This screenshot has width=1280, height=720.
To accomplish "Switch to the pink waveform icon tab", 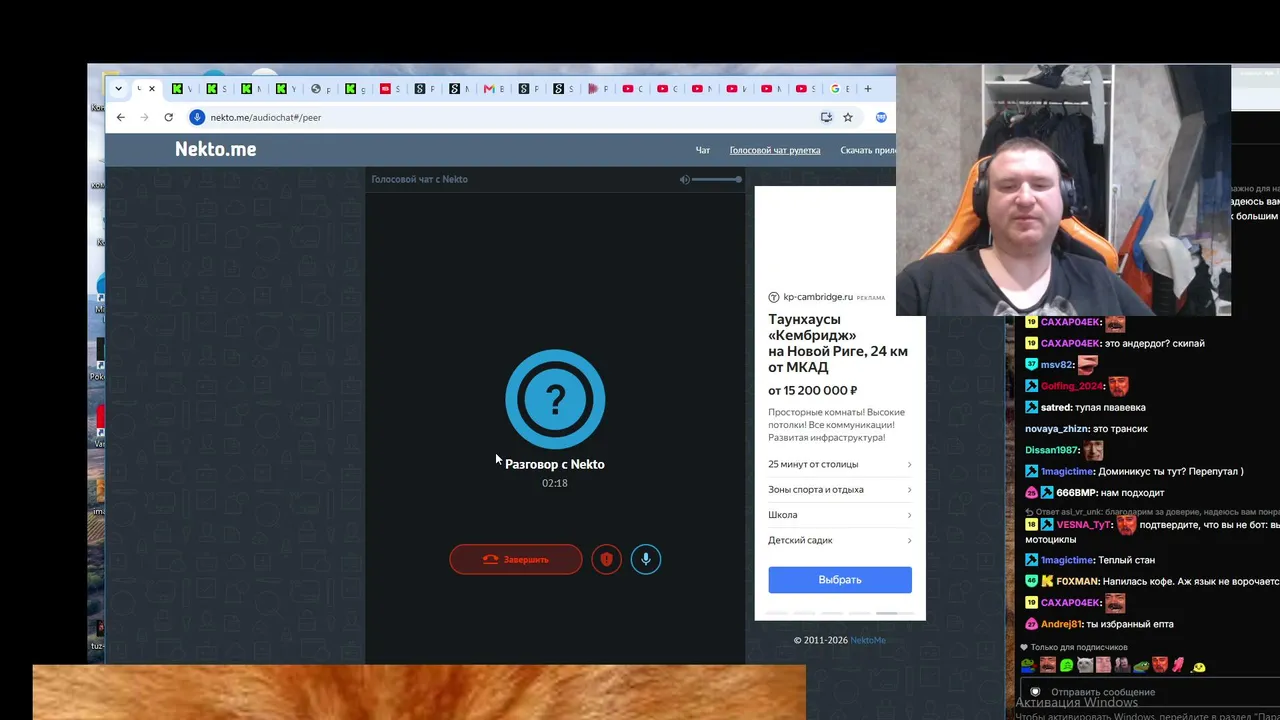I will tap(598, 89).
